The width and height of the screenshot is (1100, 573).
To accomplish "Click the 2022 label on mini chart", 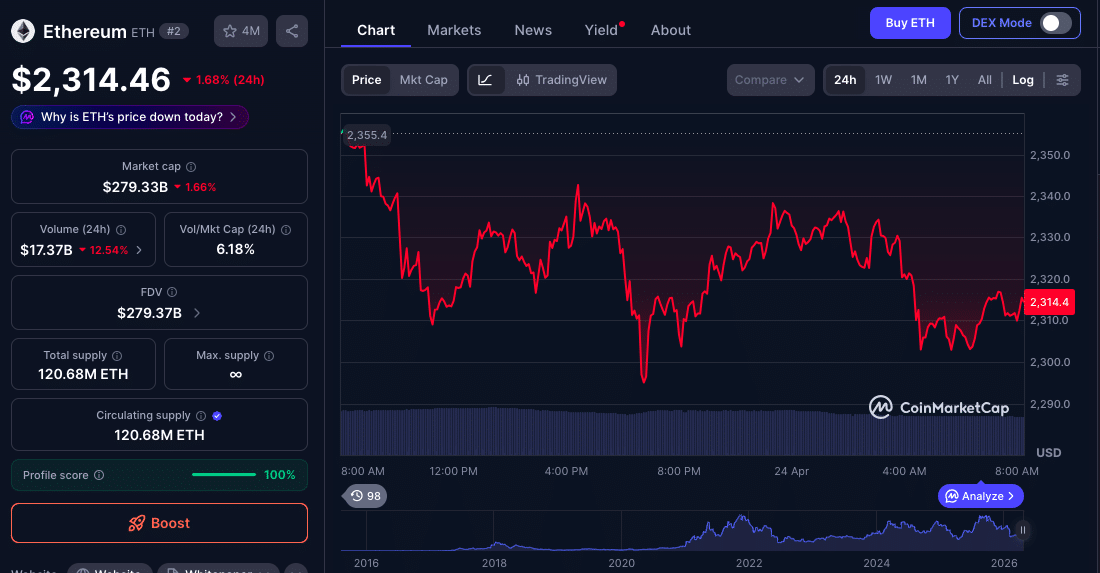I will [749, 563].
